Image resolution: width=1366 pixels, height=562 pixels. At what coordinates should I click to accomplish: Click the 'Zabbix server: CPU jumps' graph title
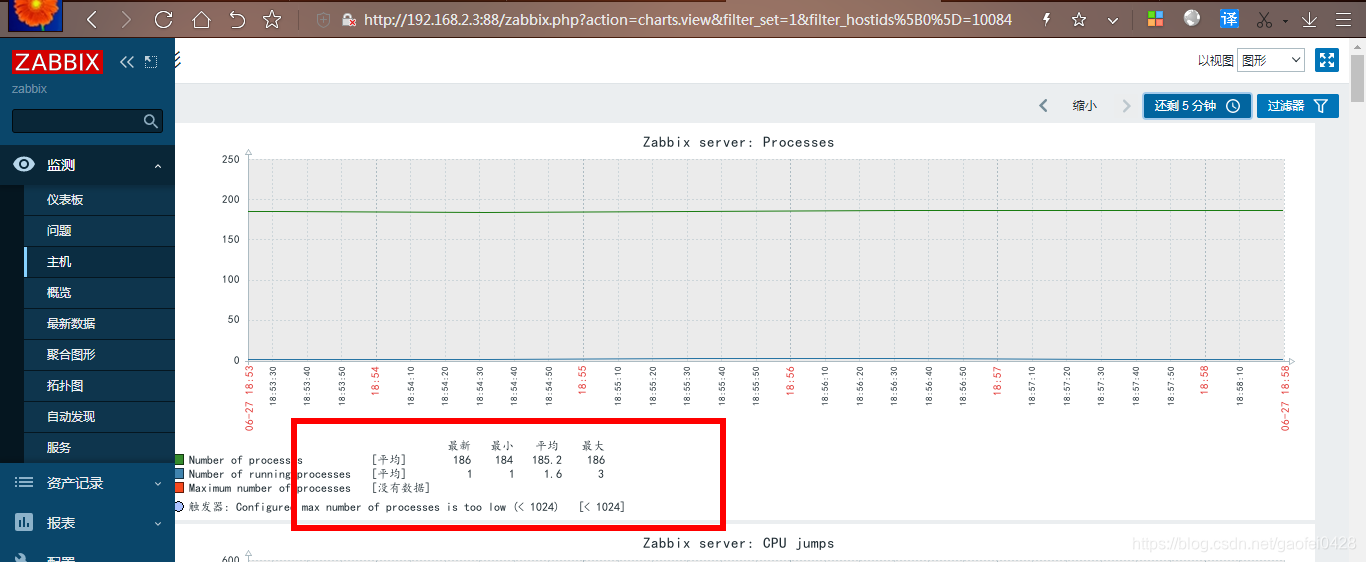738,543
